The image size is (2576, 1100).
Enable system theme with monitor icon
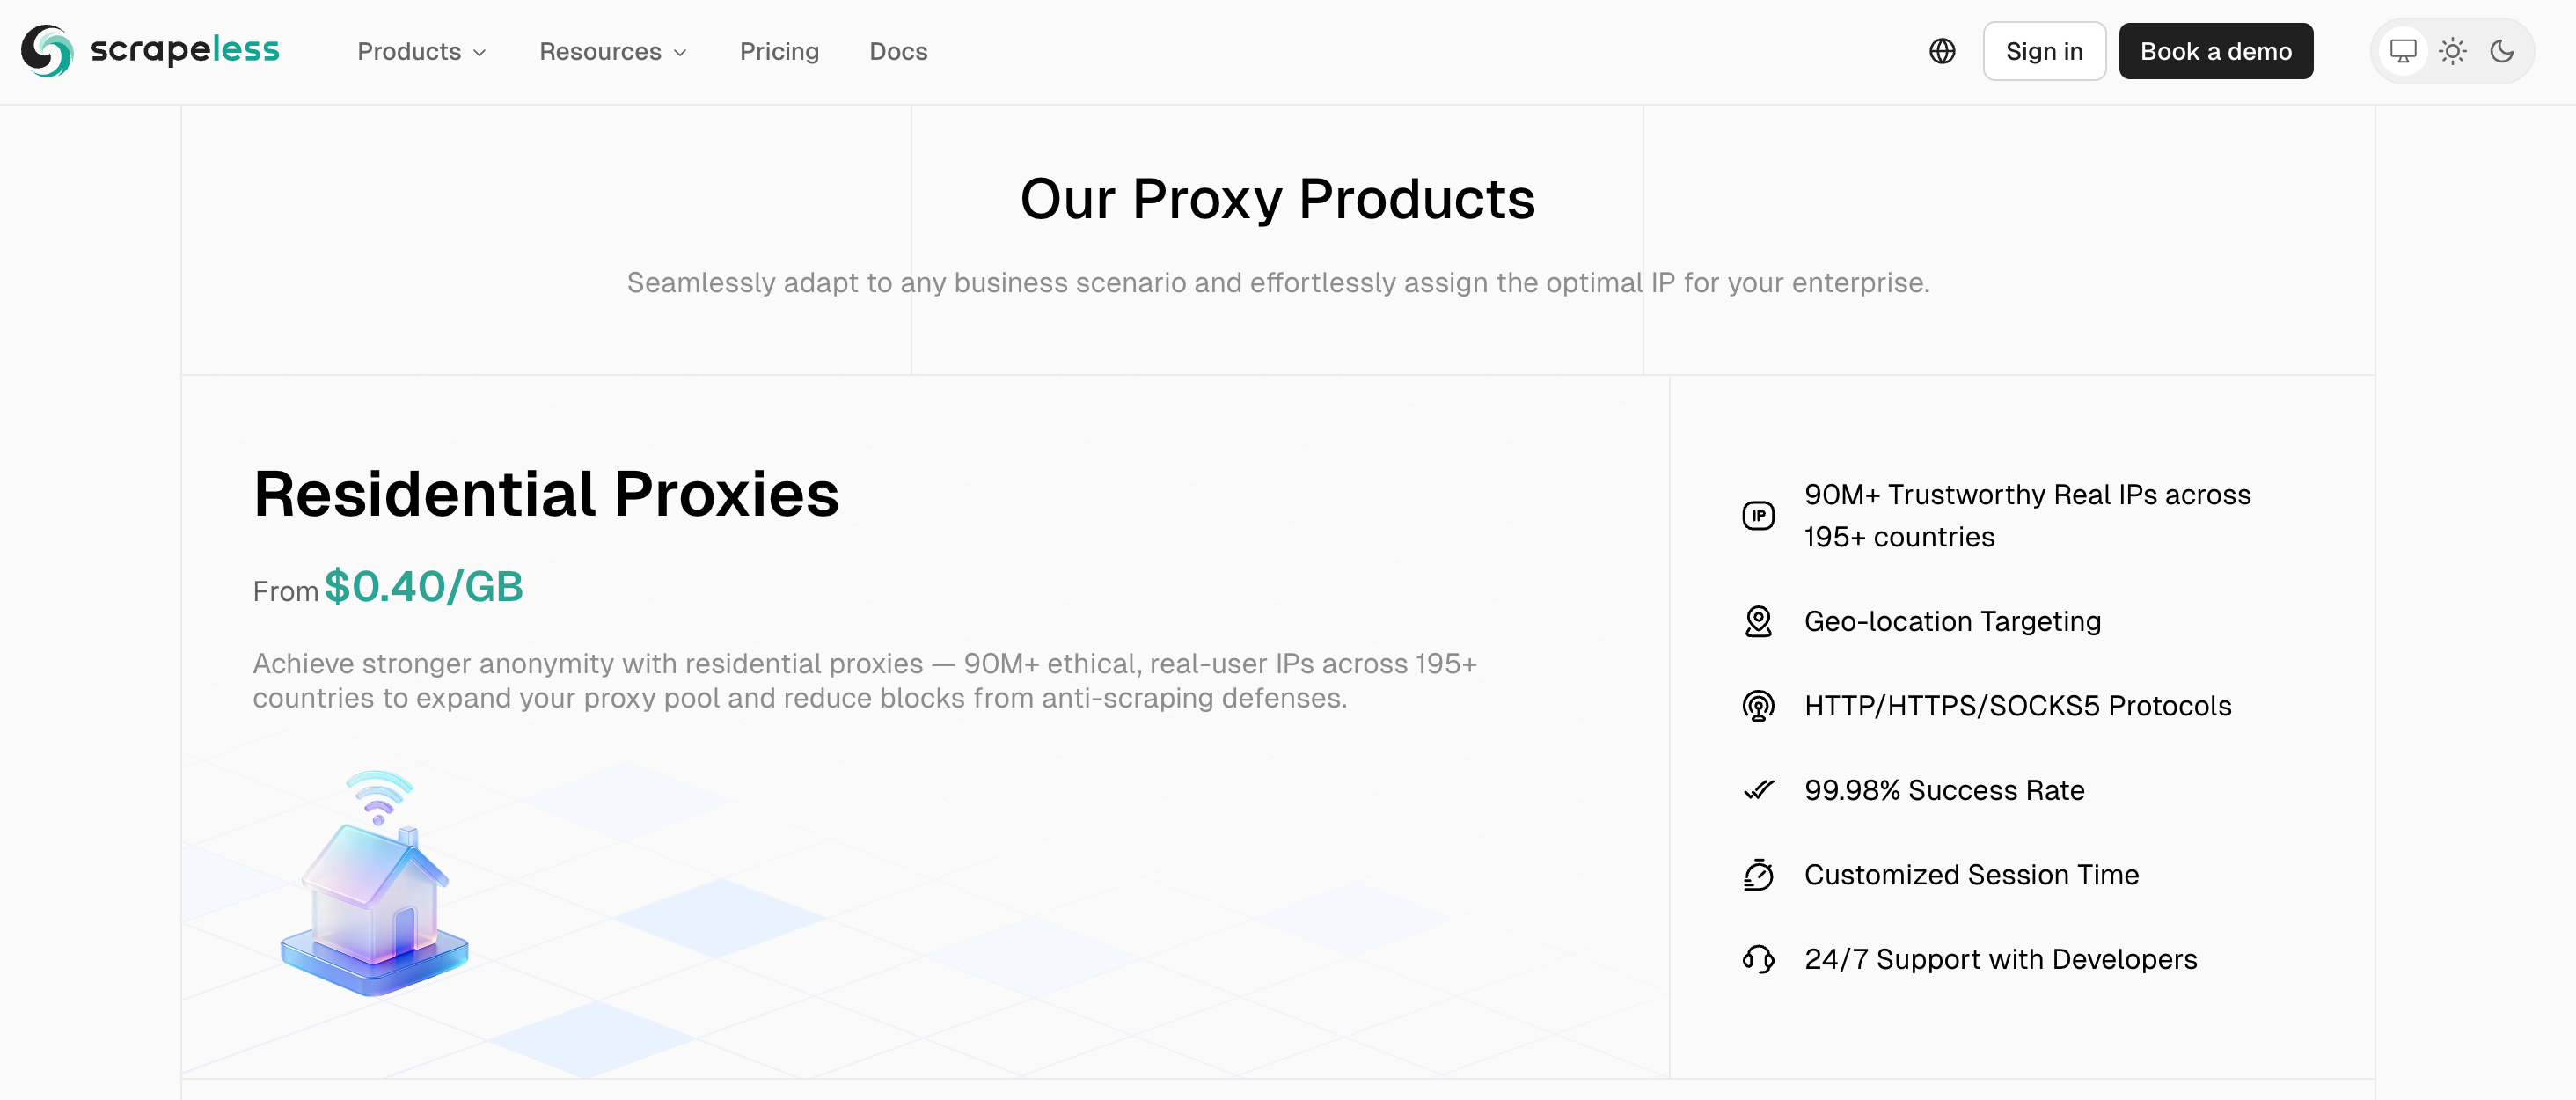coord(2404,51)
